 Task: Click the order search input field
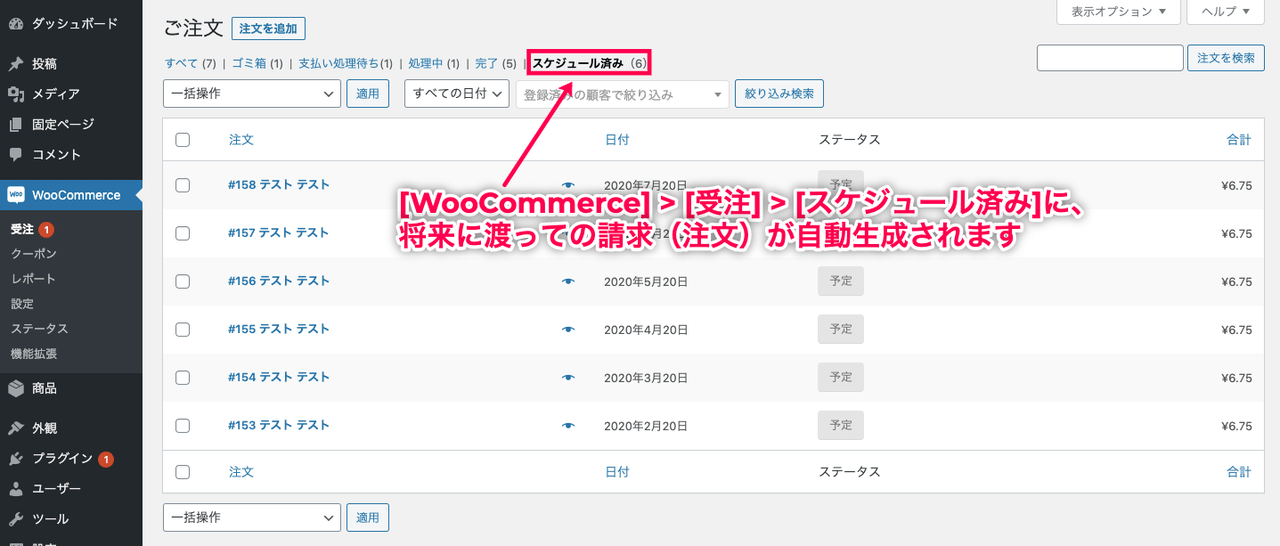pos(1110,58)
